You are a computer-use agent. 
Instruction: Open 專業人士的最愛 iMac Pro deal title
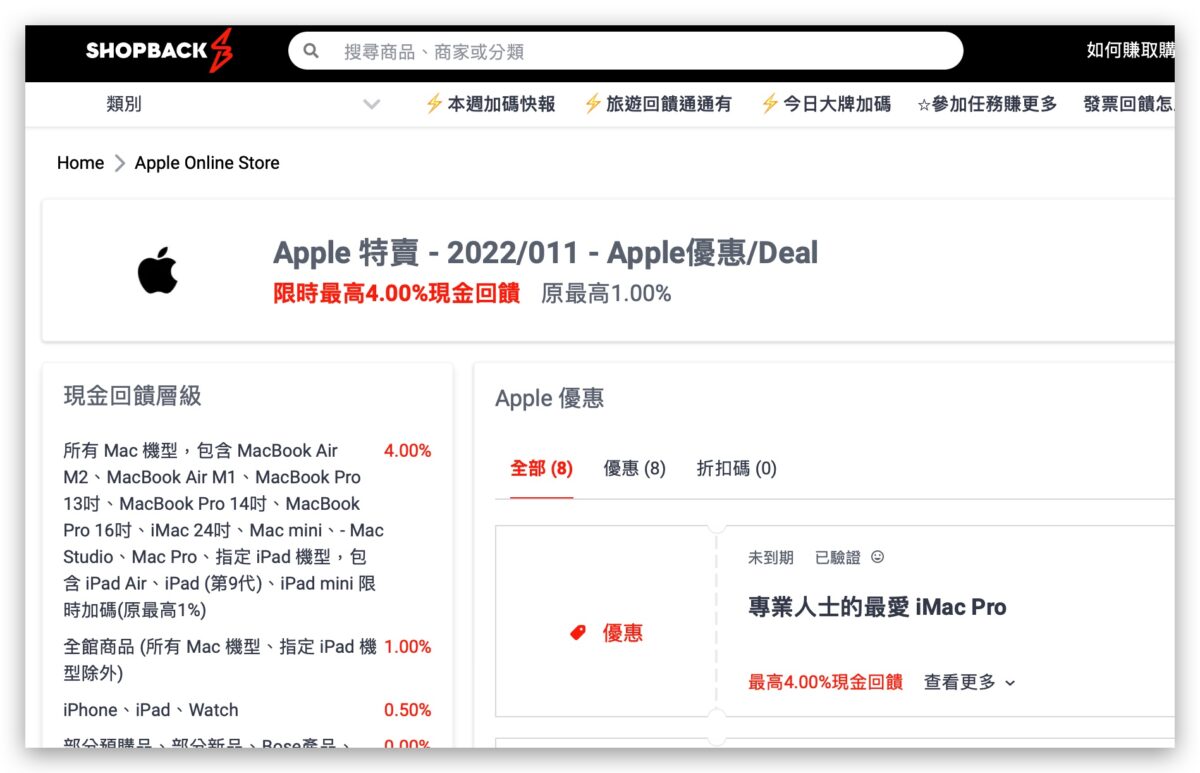[x=877, y=607]
